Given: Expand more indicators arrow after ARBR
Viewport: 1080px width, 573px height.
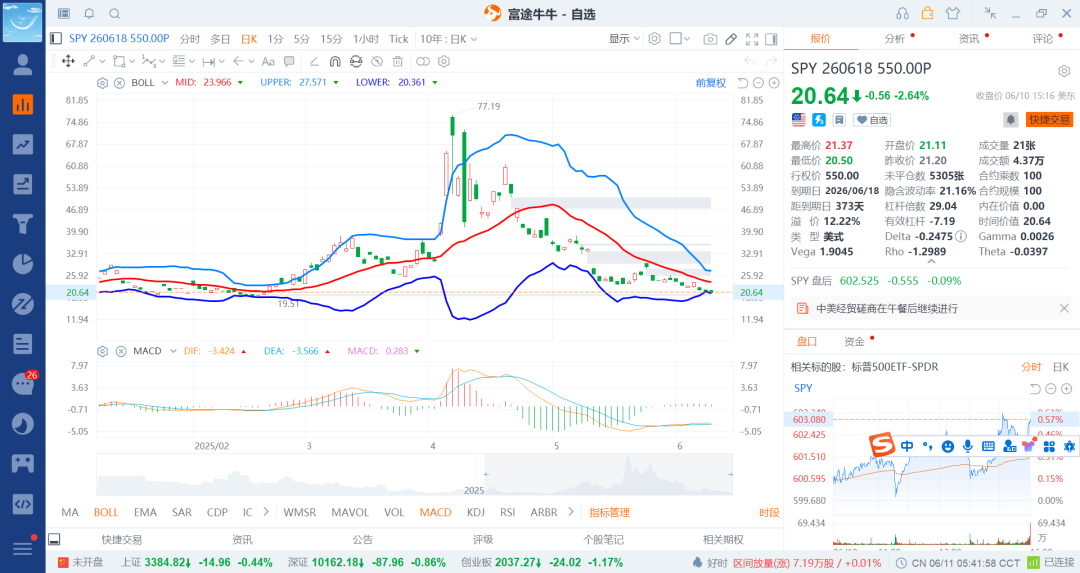Looking at the screenshot, I should (571, 512).
